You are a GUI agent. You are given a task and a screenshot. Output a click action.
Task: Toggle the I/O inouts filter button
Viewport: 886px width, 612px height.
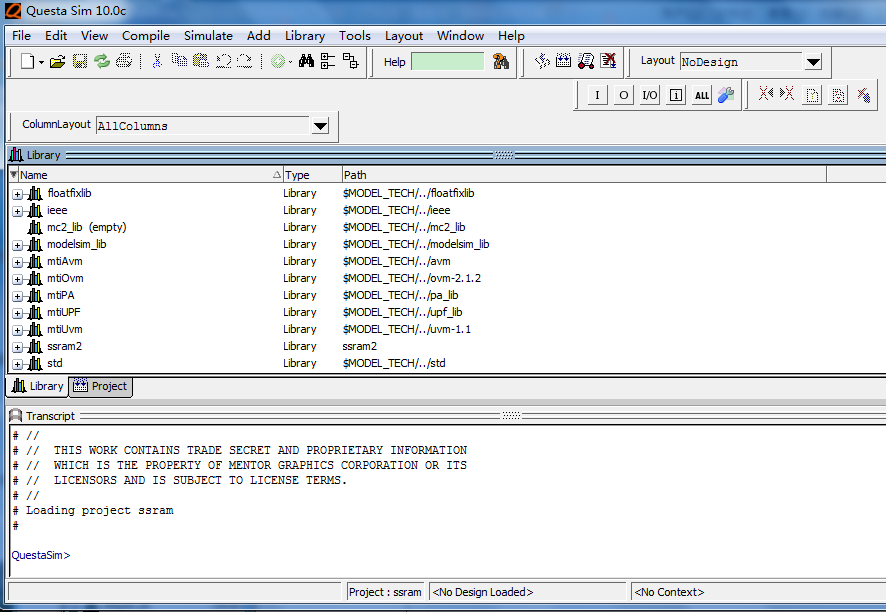pos(650,95)
